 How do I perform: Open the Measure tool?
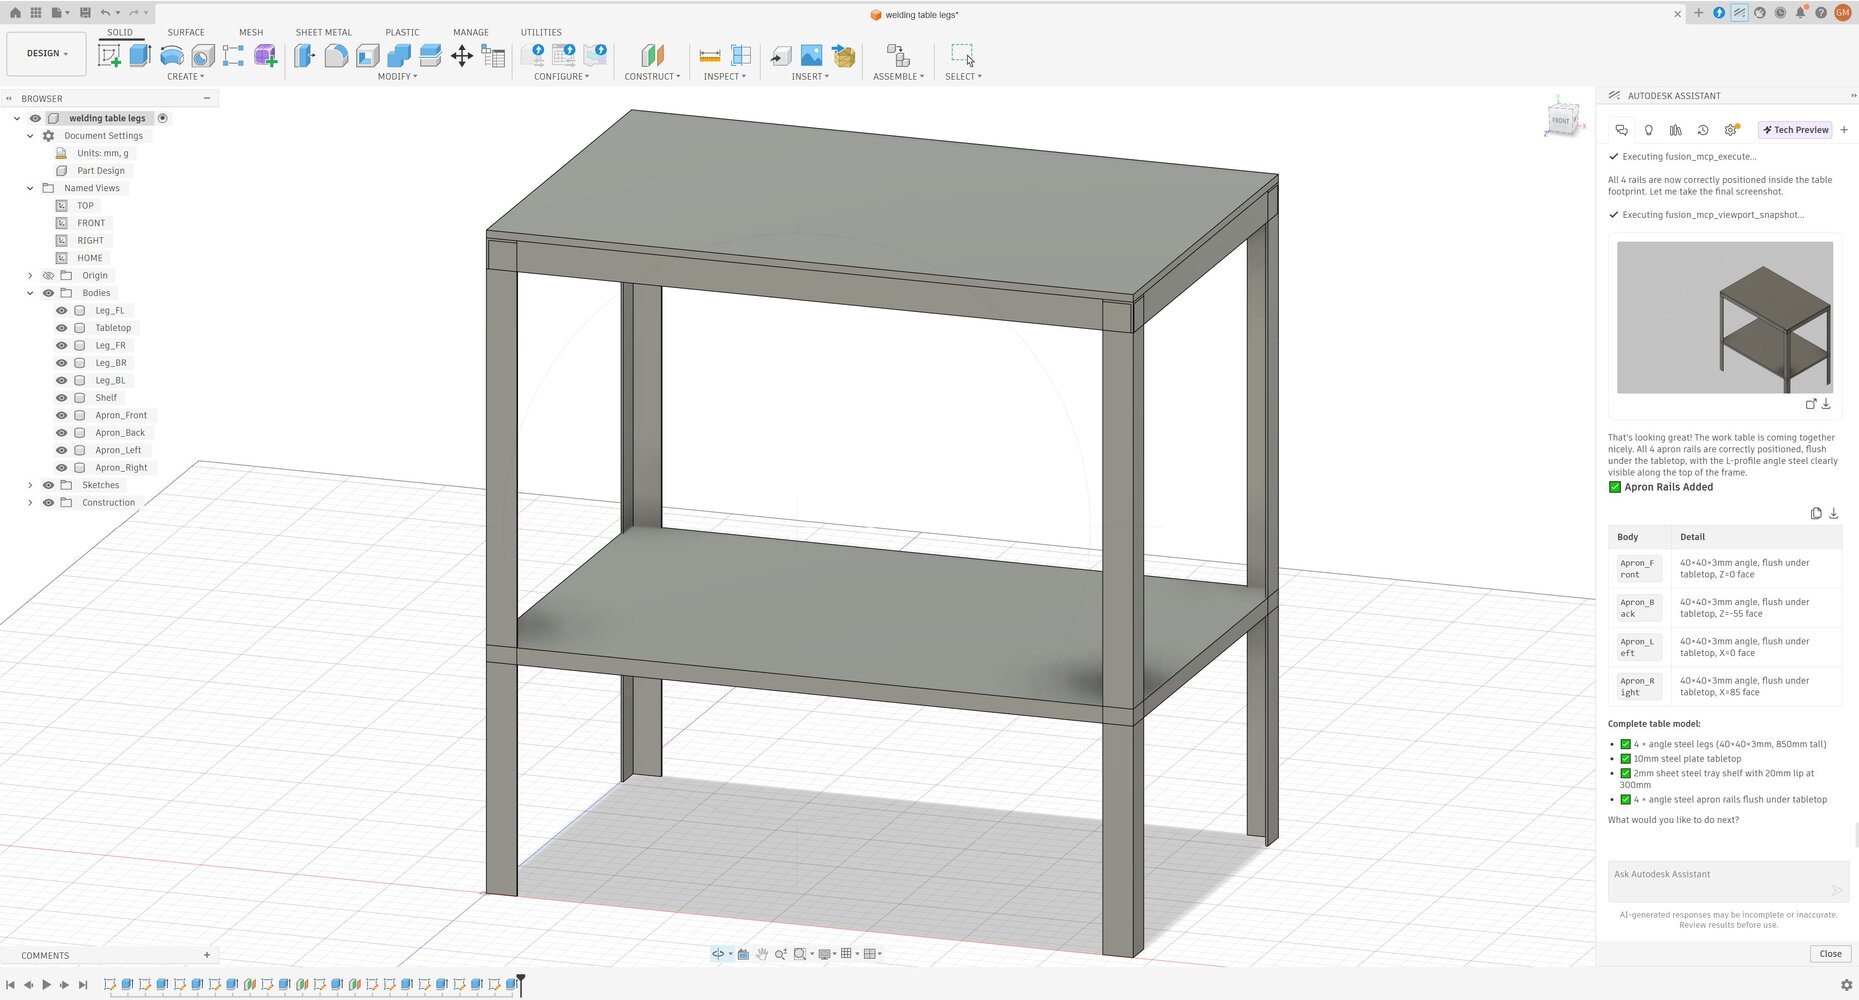click(710, 56)
